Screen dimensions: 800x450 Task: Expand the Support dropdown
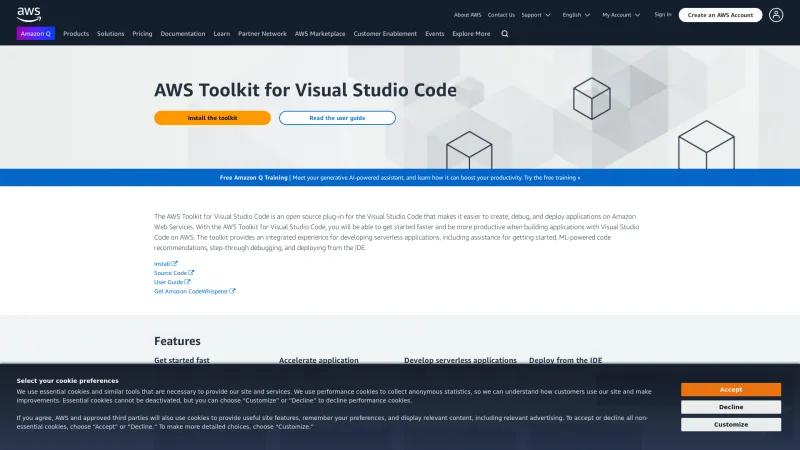pyautogui.click(x=536, y=15)
